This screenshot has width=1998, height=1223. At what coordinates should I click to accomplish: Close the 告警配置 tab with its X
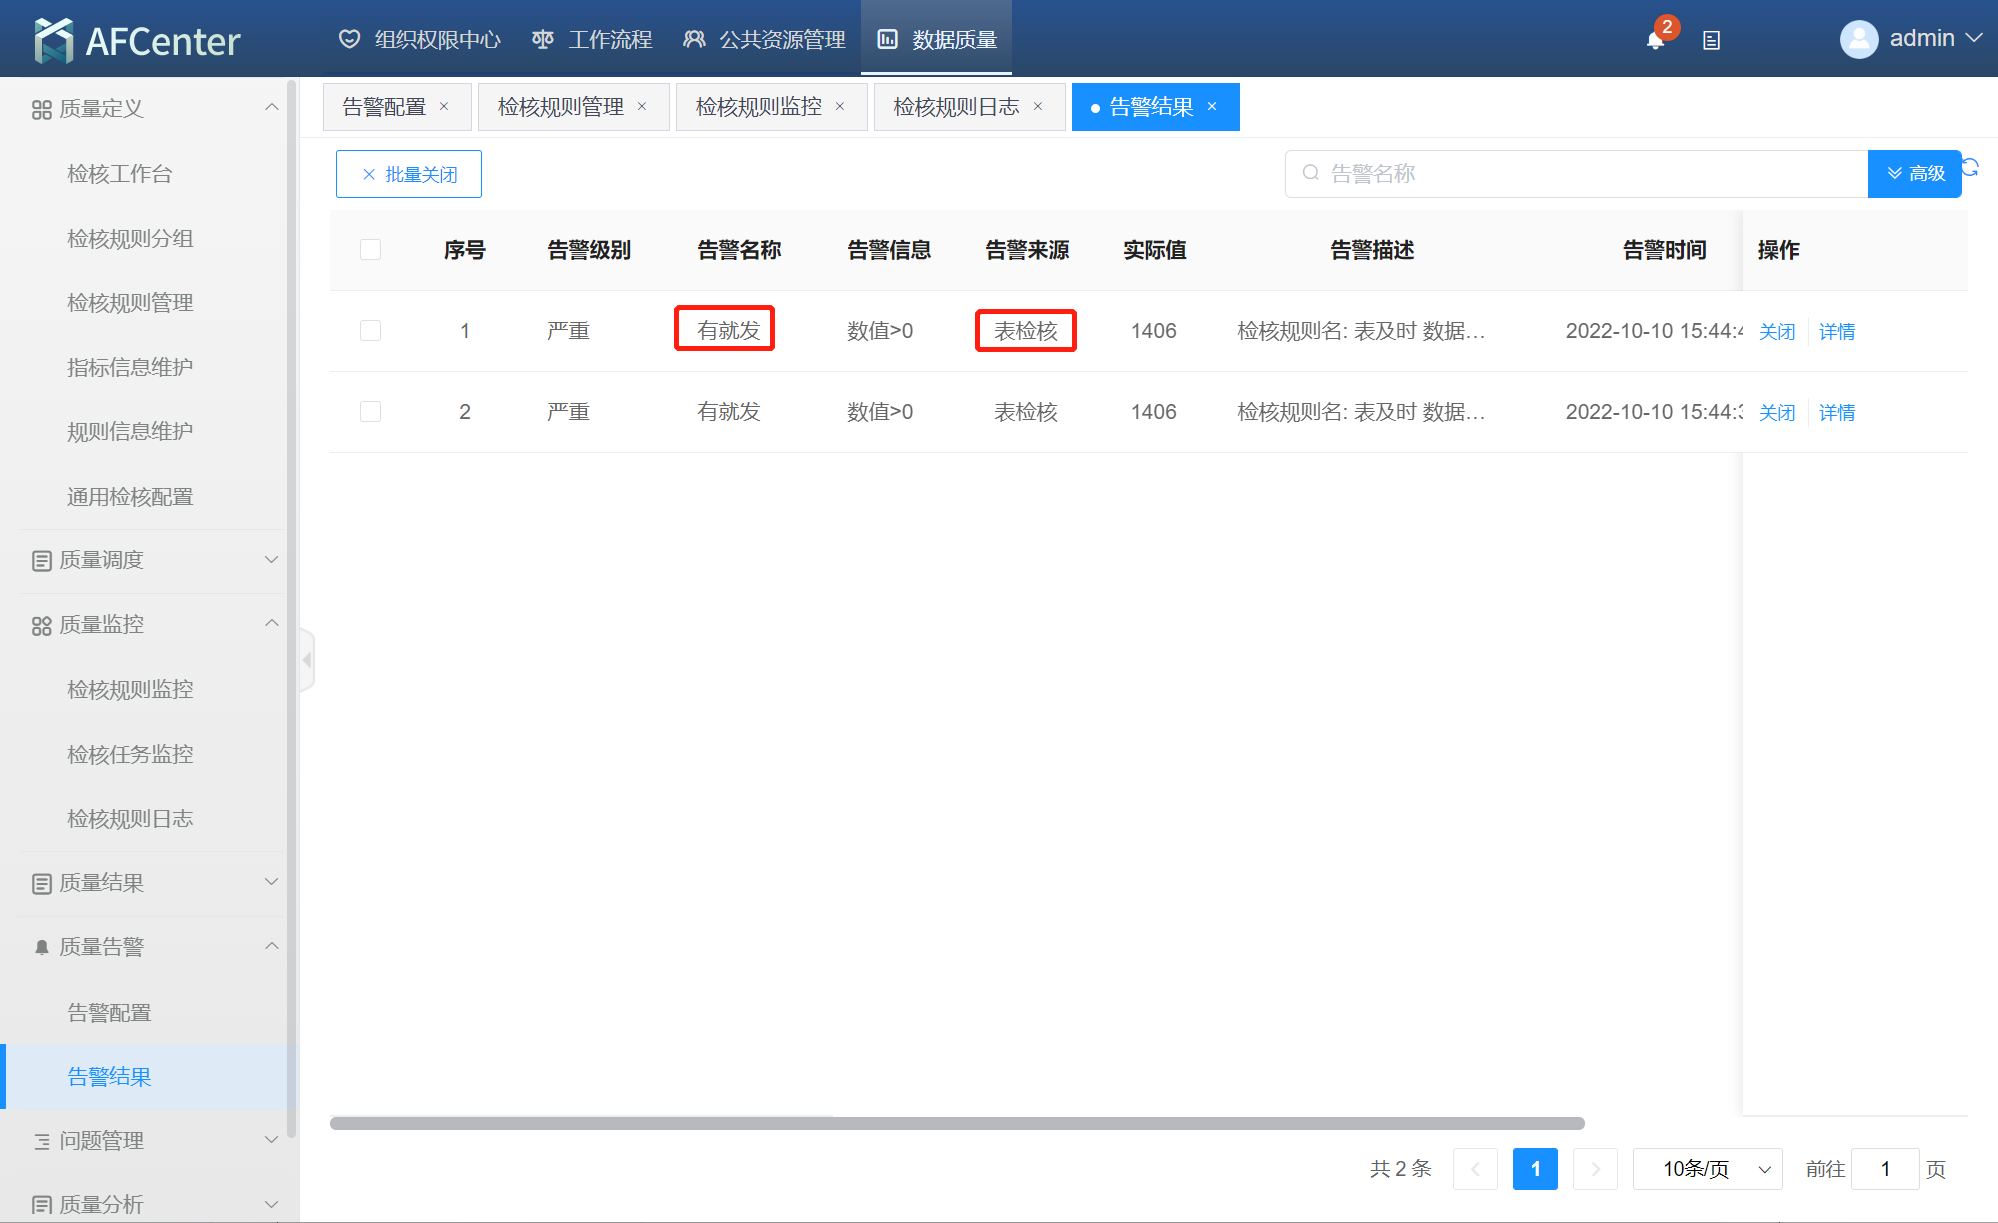[444, 107]
